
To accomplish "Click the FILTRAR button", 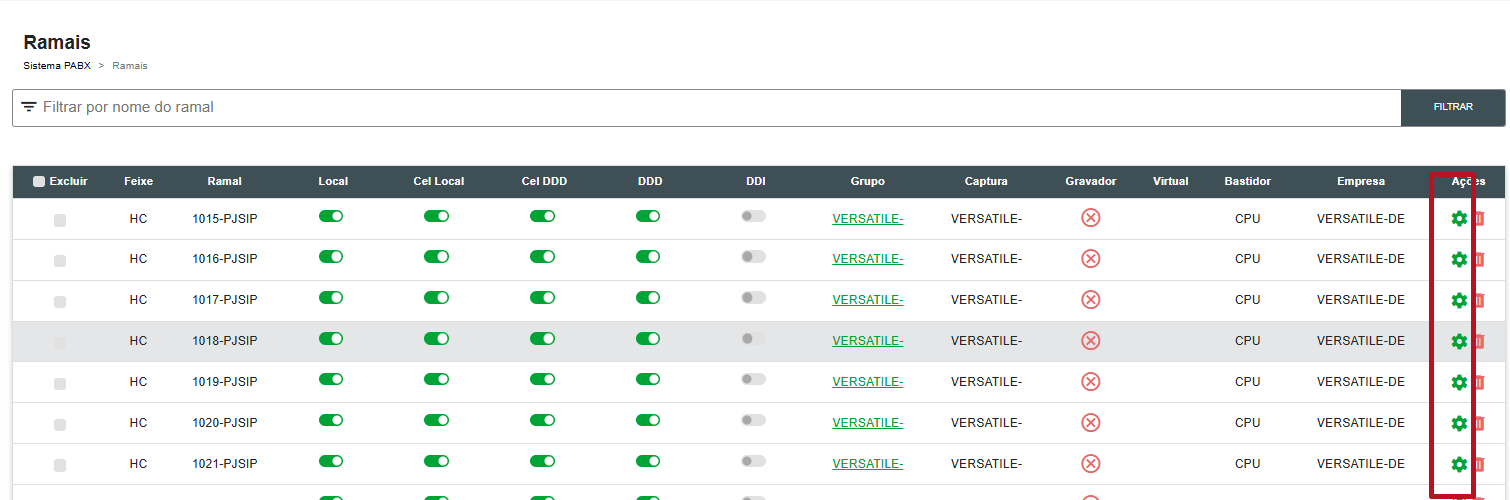I will click(1453, 107).
